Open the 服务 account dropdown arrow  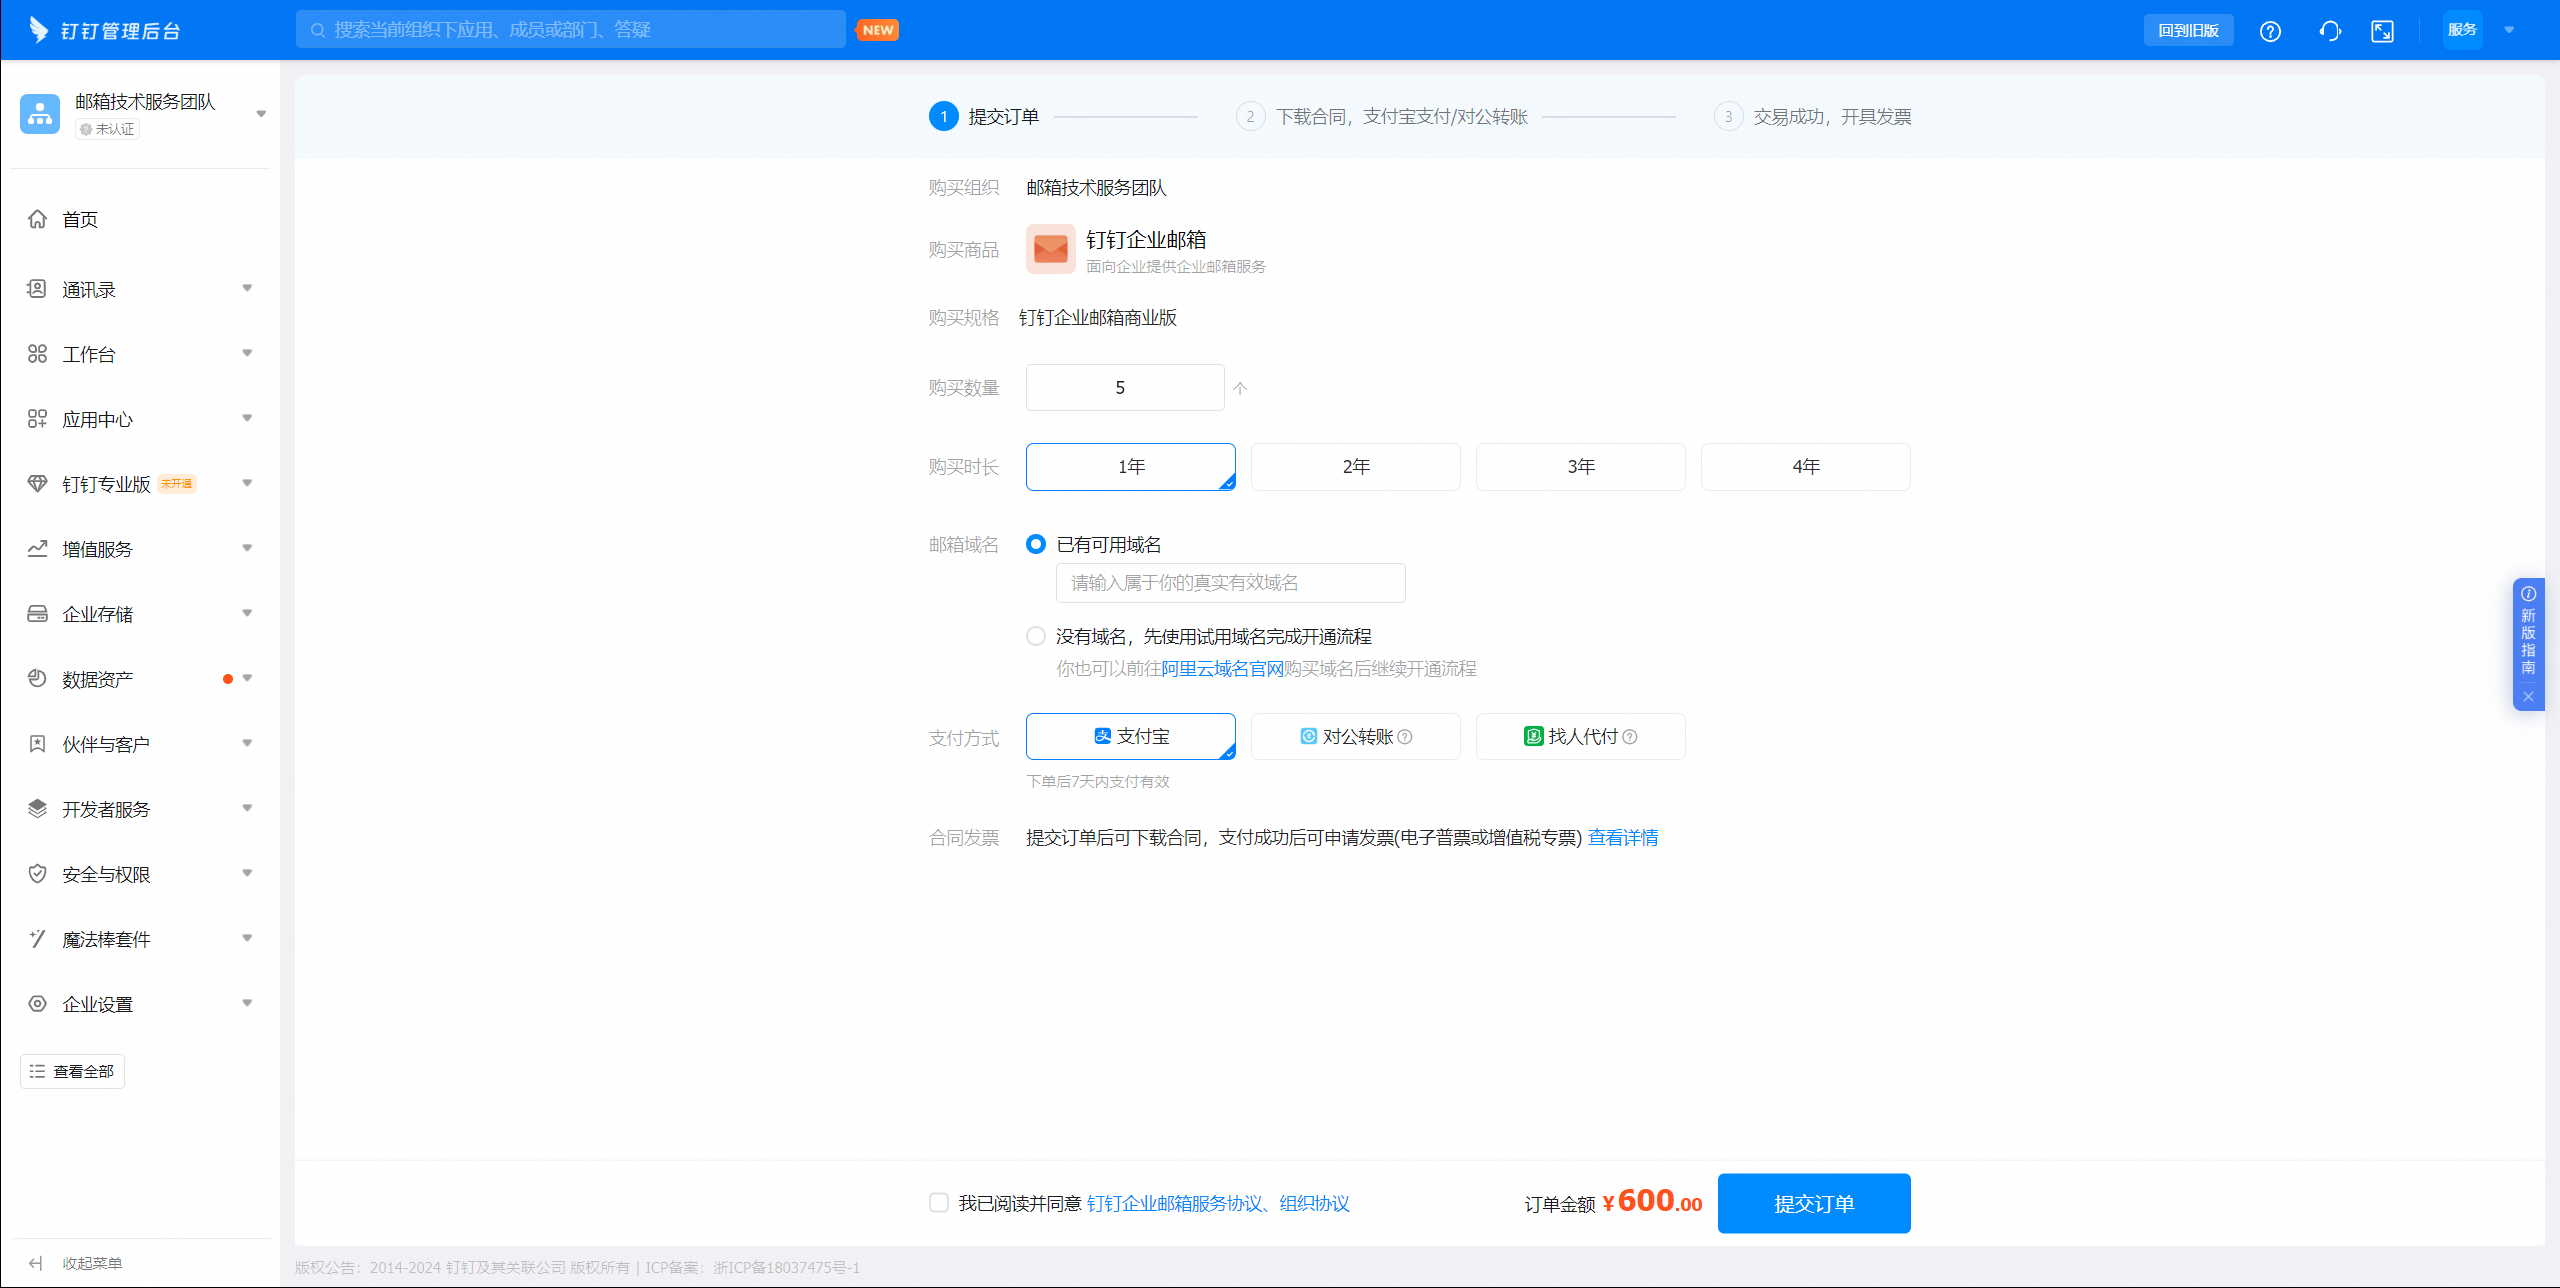pos(2509,30)
